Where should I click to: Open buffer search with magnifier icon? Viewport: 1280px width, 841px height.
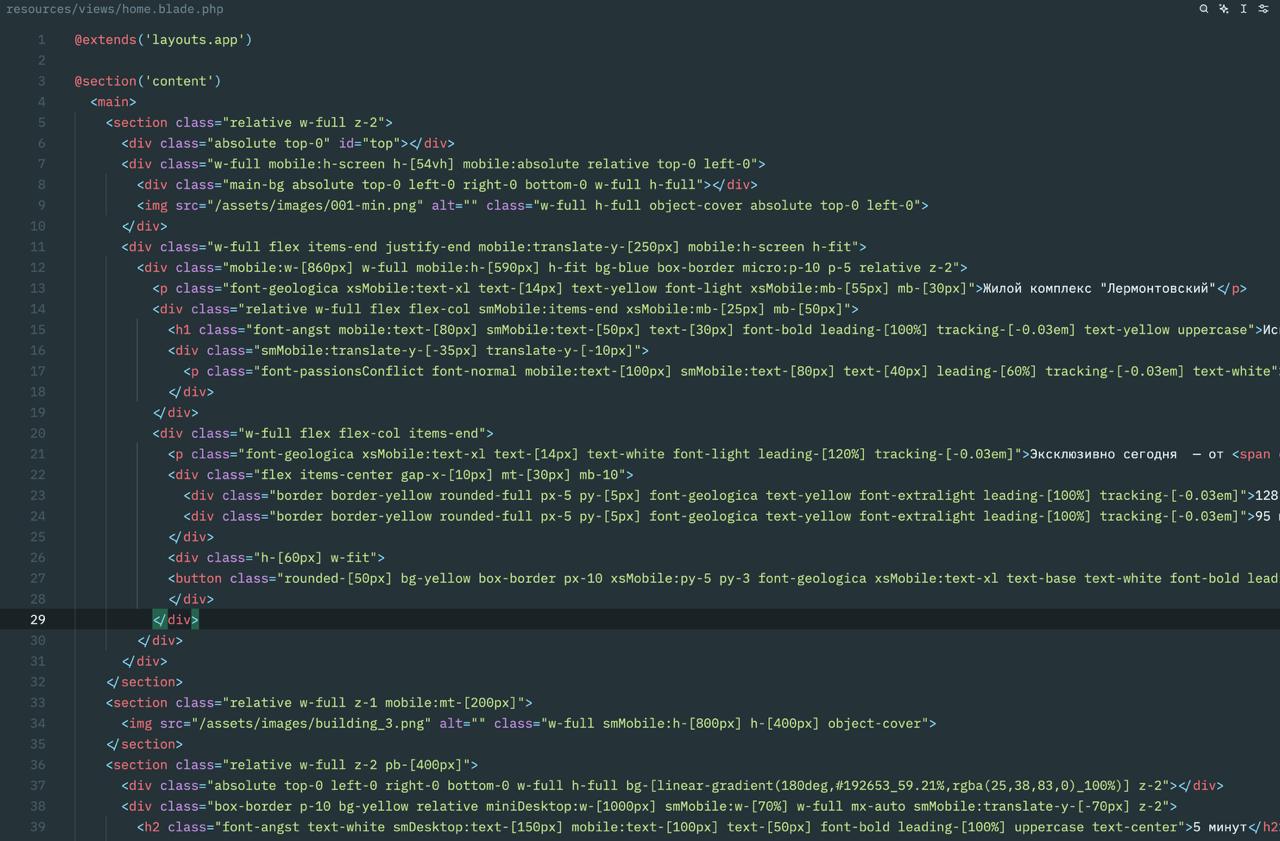click(x=1204, y=9)
